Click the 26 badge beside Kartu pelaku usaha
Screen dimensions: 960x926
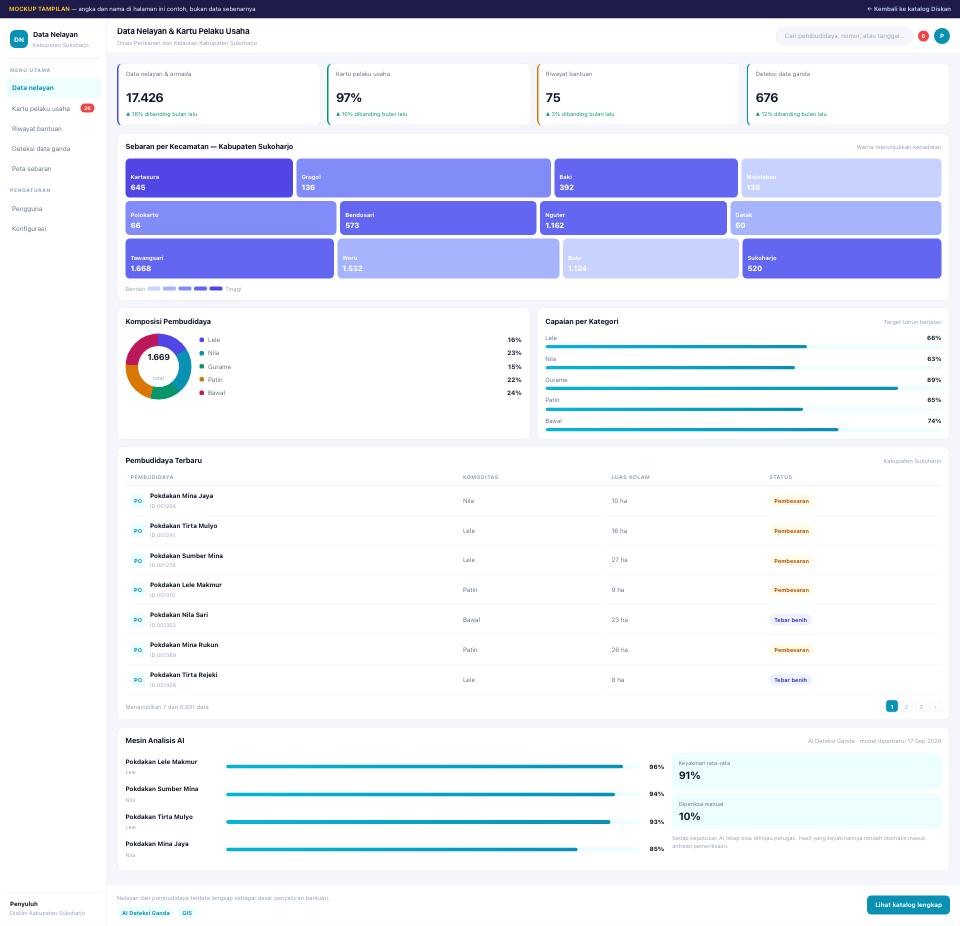tap(88, 108)
